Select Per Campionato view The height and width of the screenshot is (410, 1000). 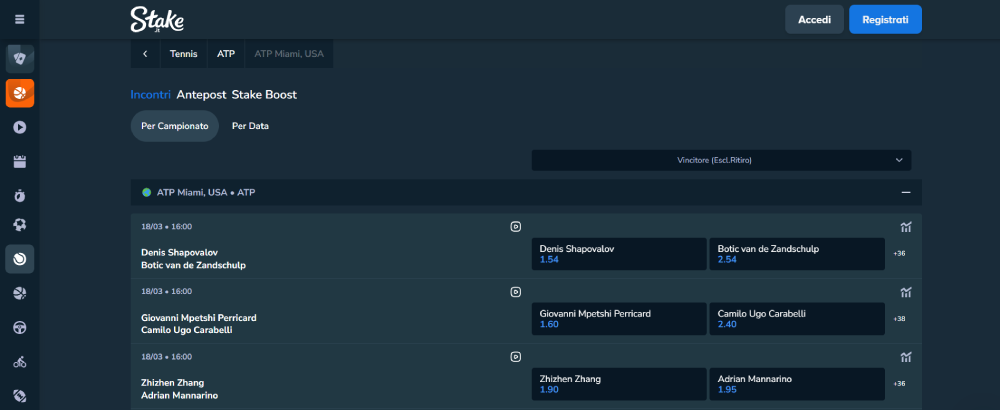(x=175, y=126)
